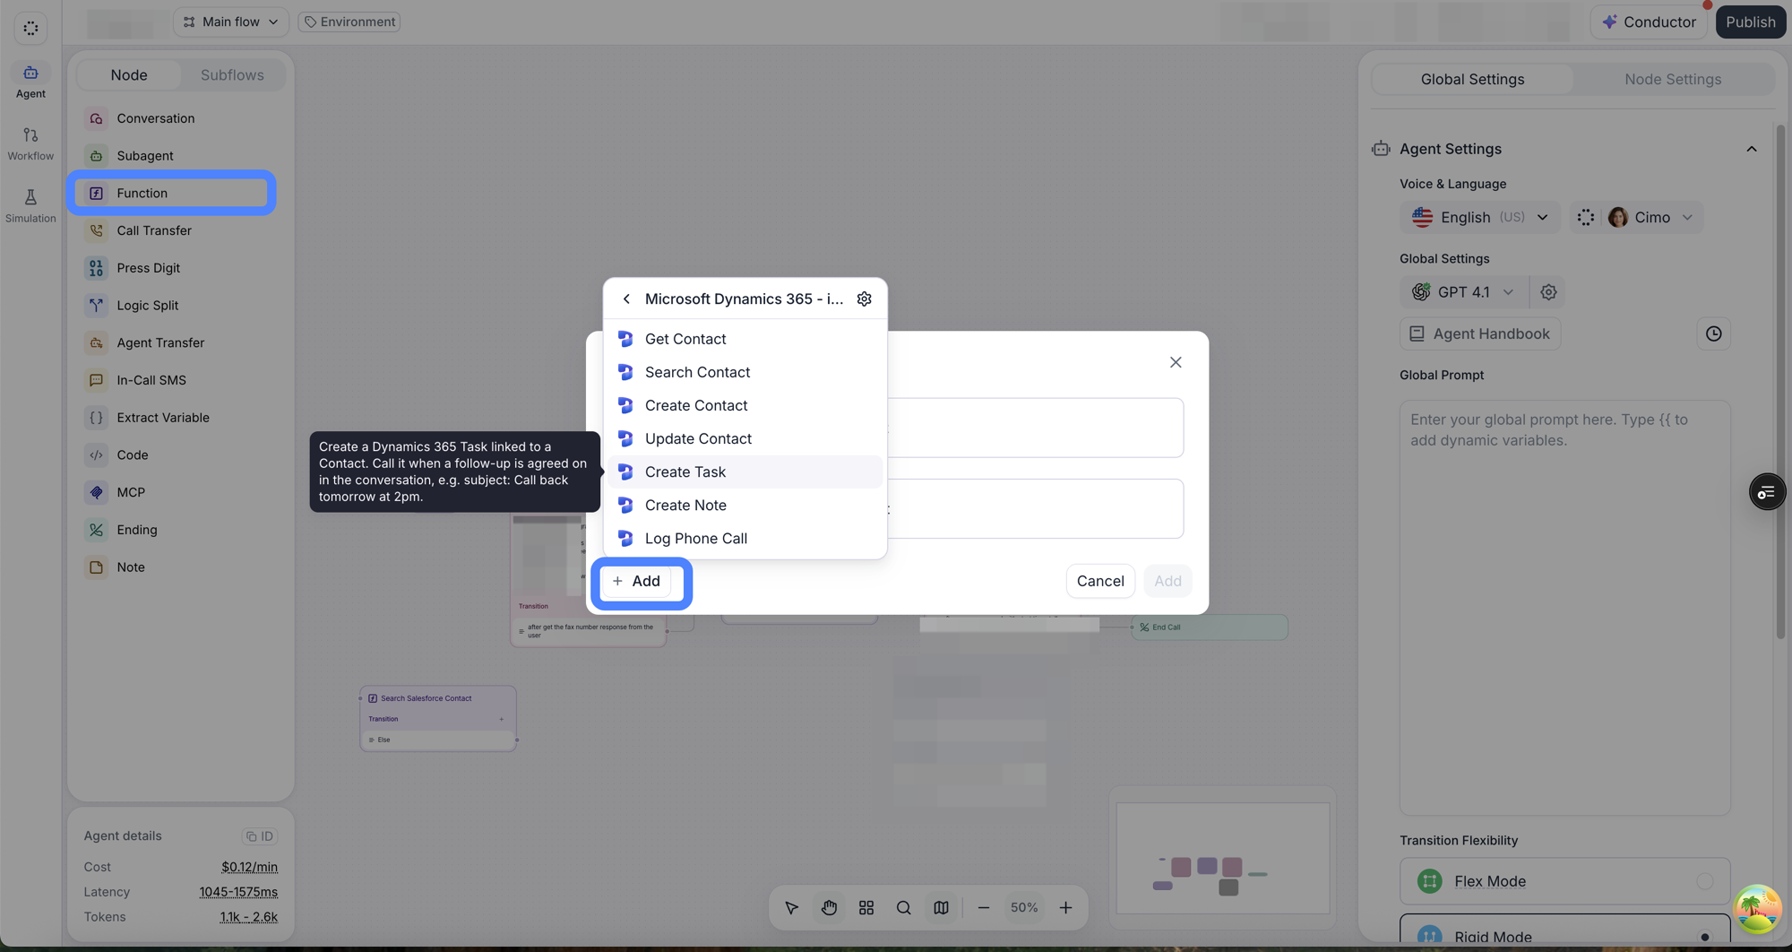Go back from Microsoft Dynamics 365 list
The width and height of the screenshot is (1792, 952).
click(x=626, y=299)
